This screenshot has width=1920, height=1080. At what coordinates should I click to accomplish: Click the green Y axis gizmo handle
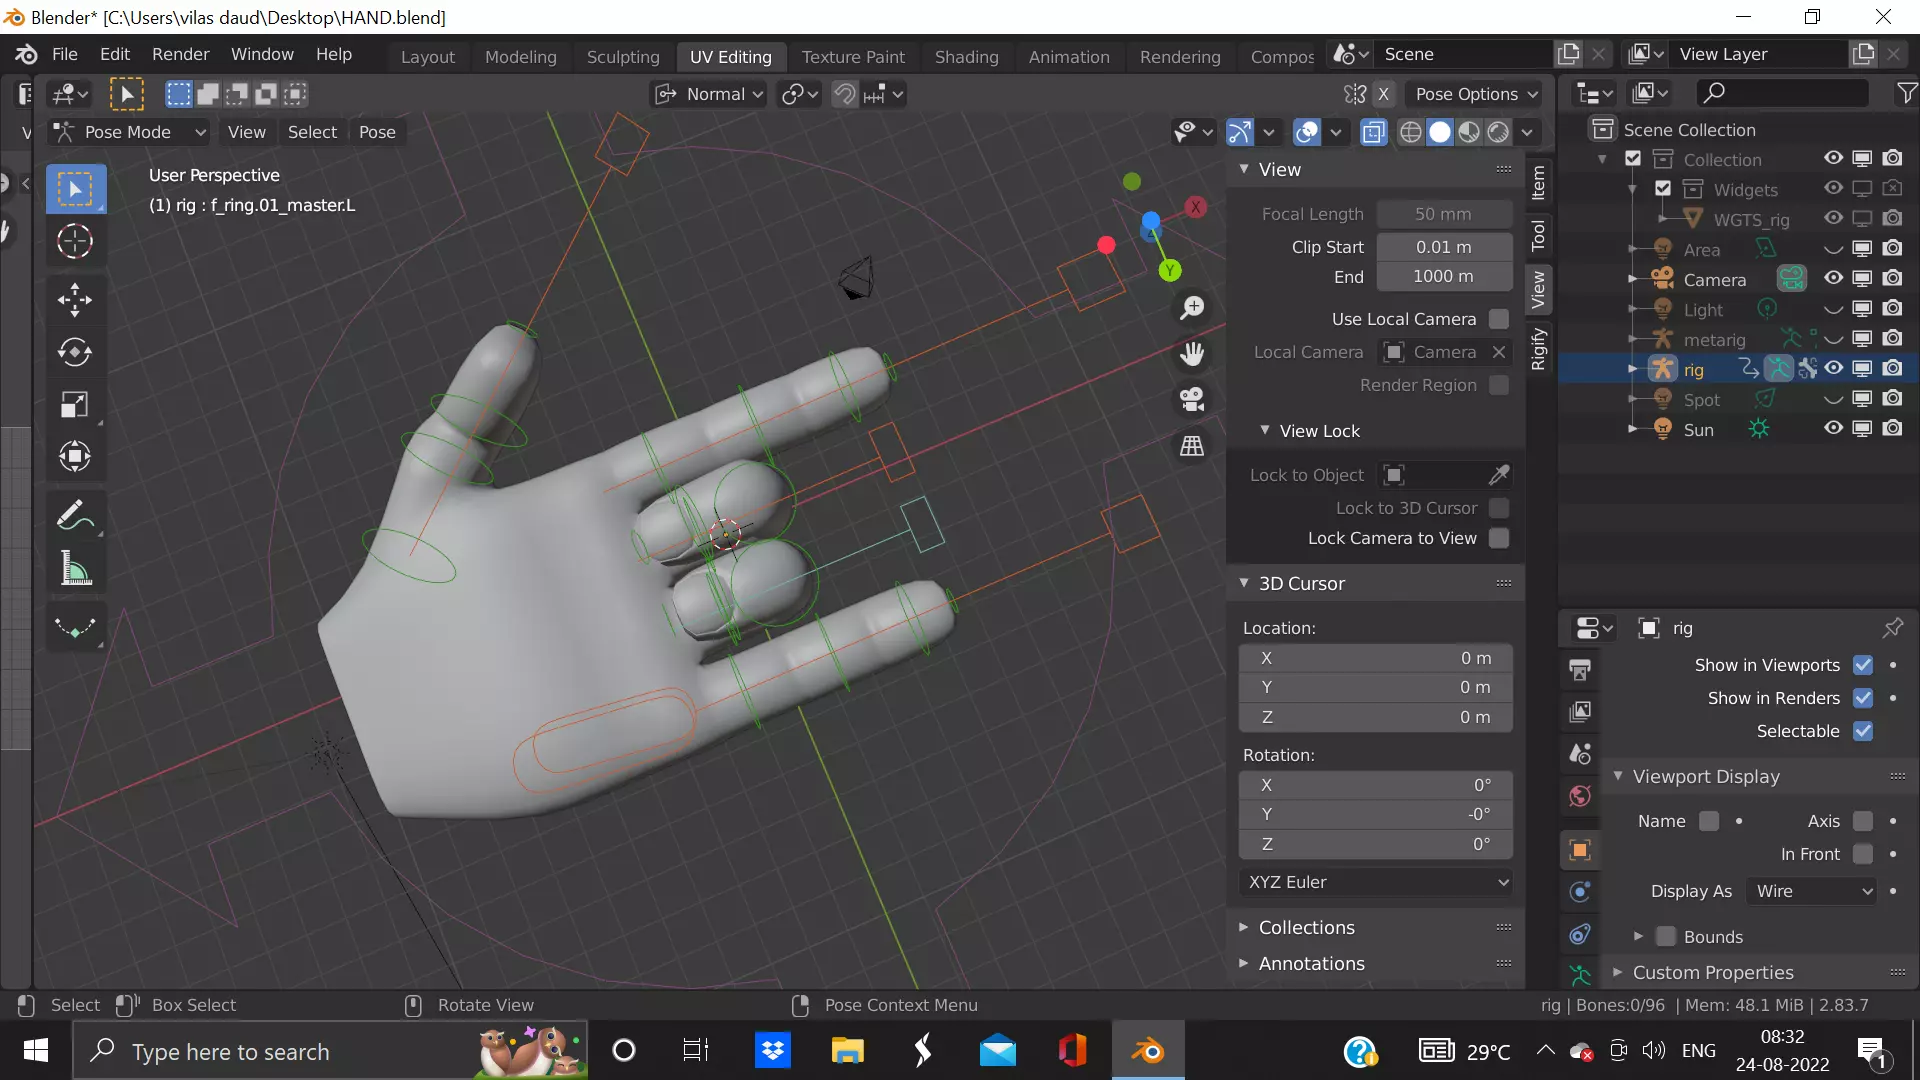tap(1170, 270)
